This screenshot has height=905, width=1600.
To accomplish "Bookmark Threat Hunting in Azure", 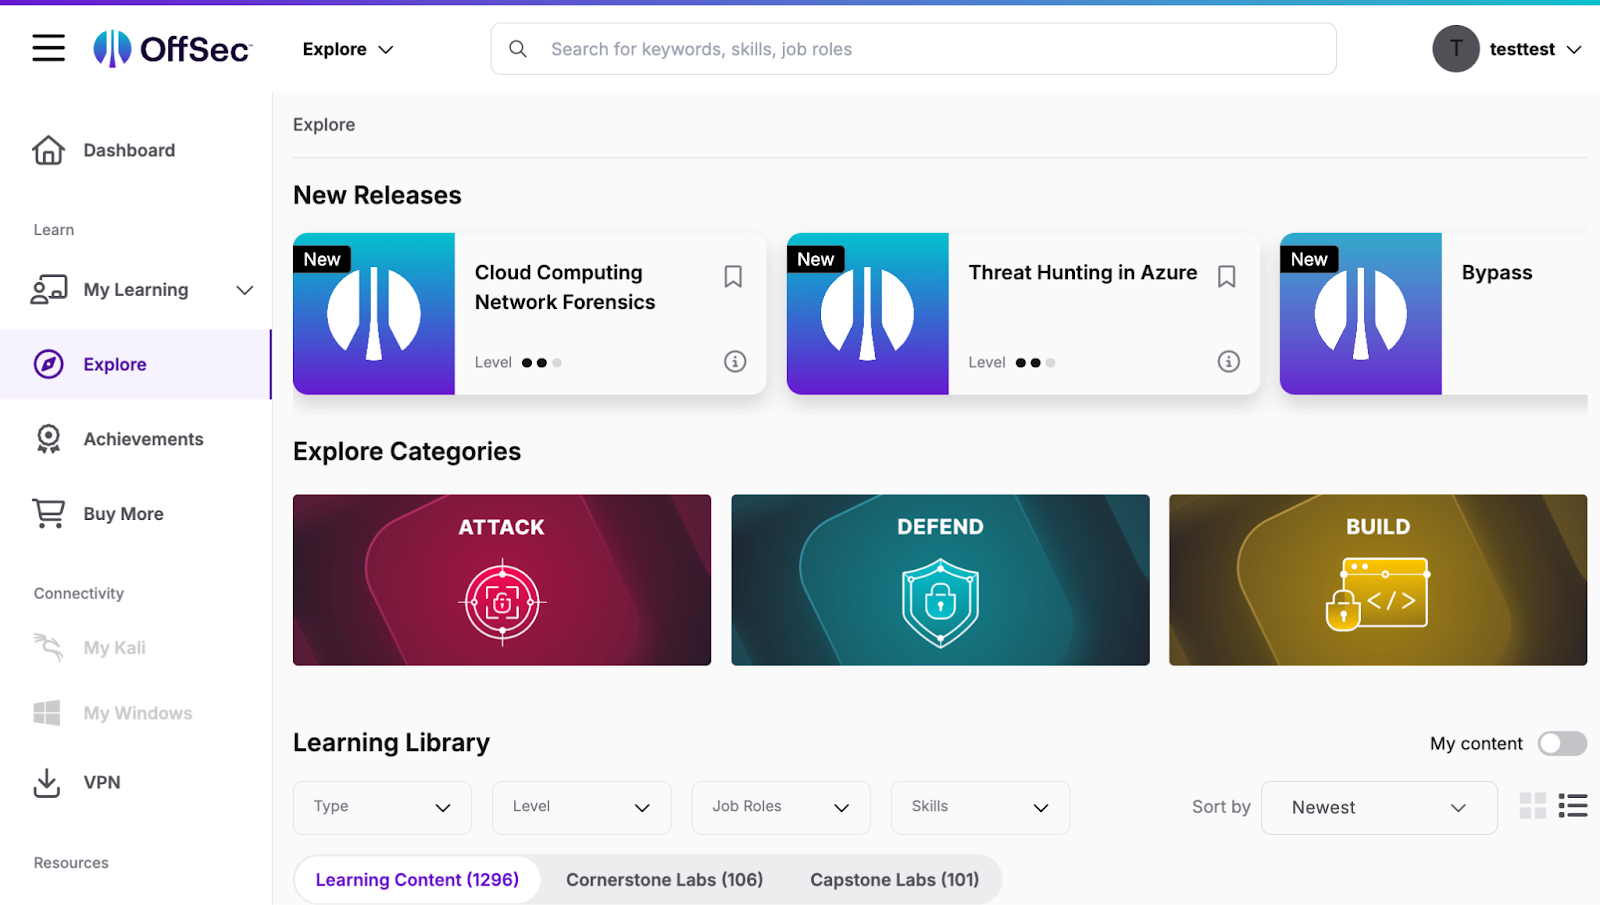I will (1227, 276).
